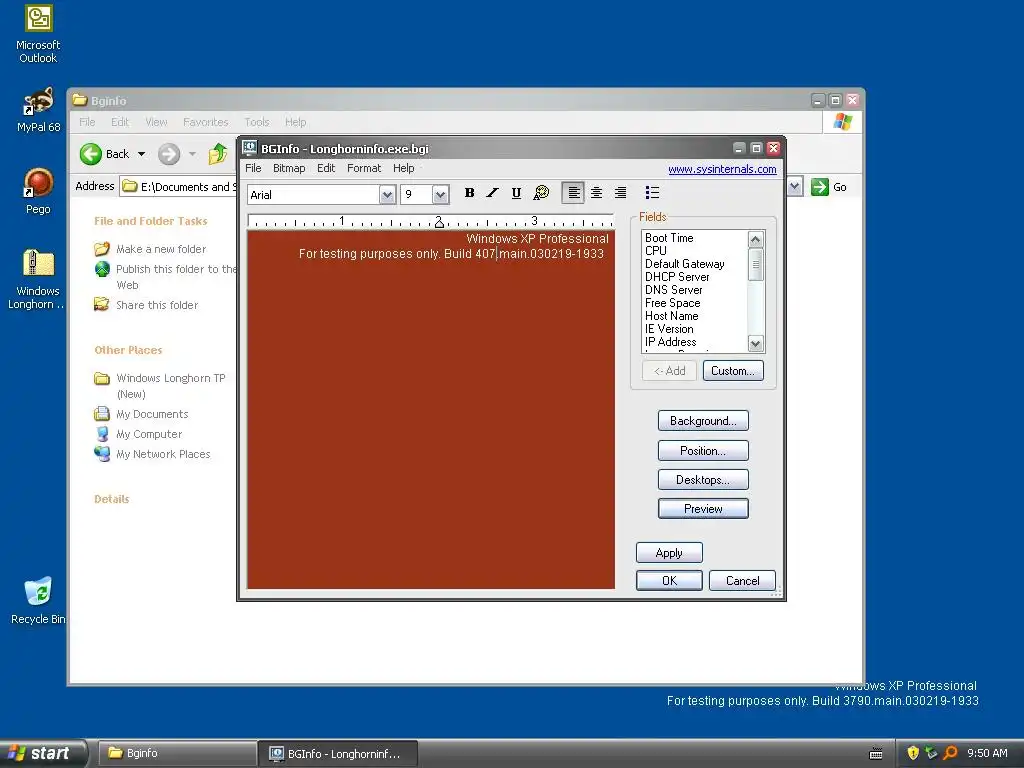Image resolution: width=1024 pixels, height=768 pixels.
Task: Visit the www.sysinternals.com link
Action: [722, 169]
